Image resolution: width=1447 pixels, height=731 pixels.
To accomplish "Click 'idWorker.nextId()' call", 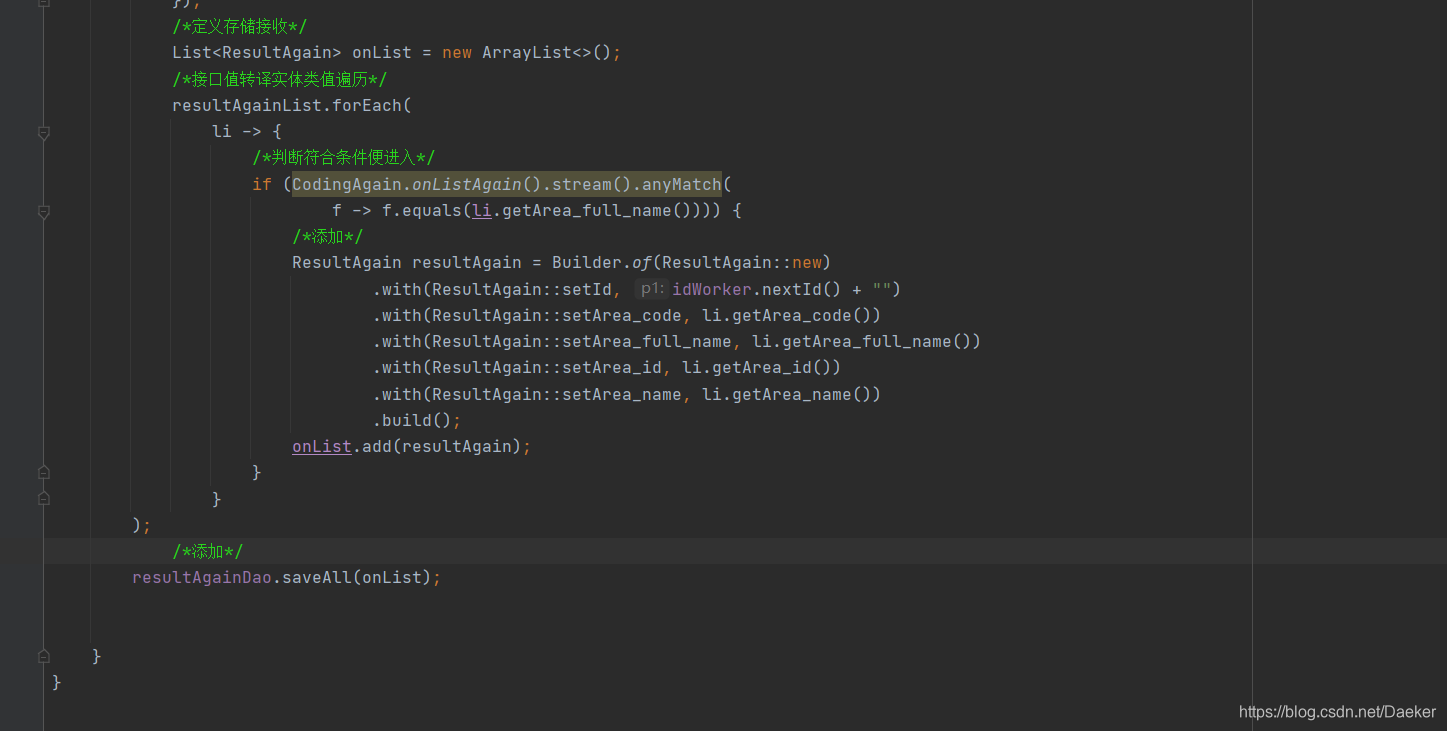I will coord(757,289).
